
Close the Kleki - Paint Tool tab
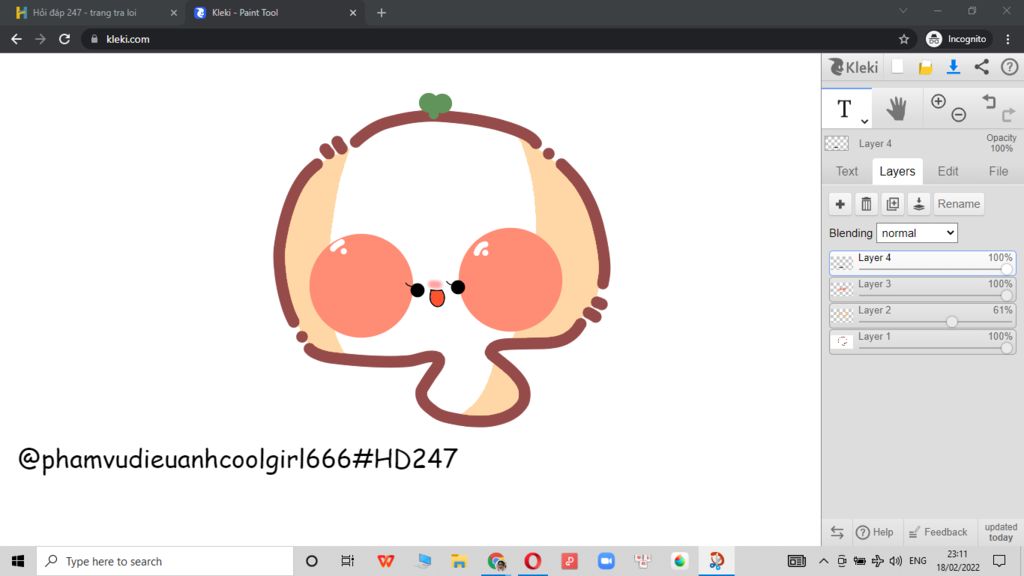pos(353,12)
